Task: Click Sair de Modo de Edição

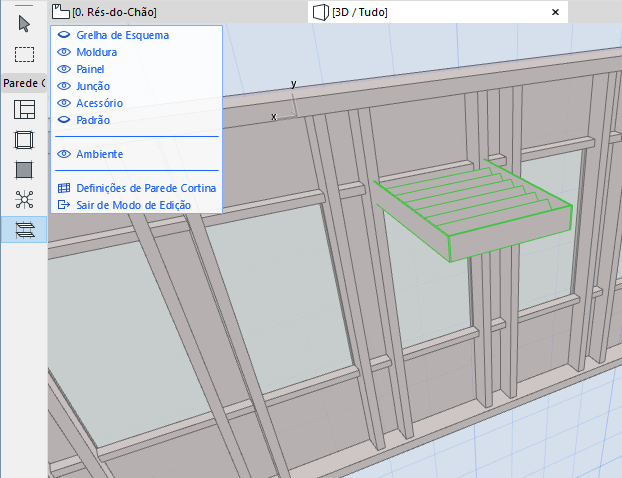Action: (x=133, y=205)
